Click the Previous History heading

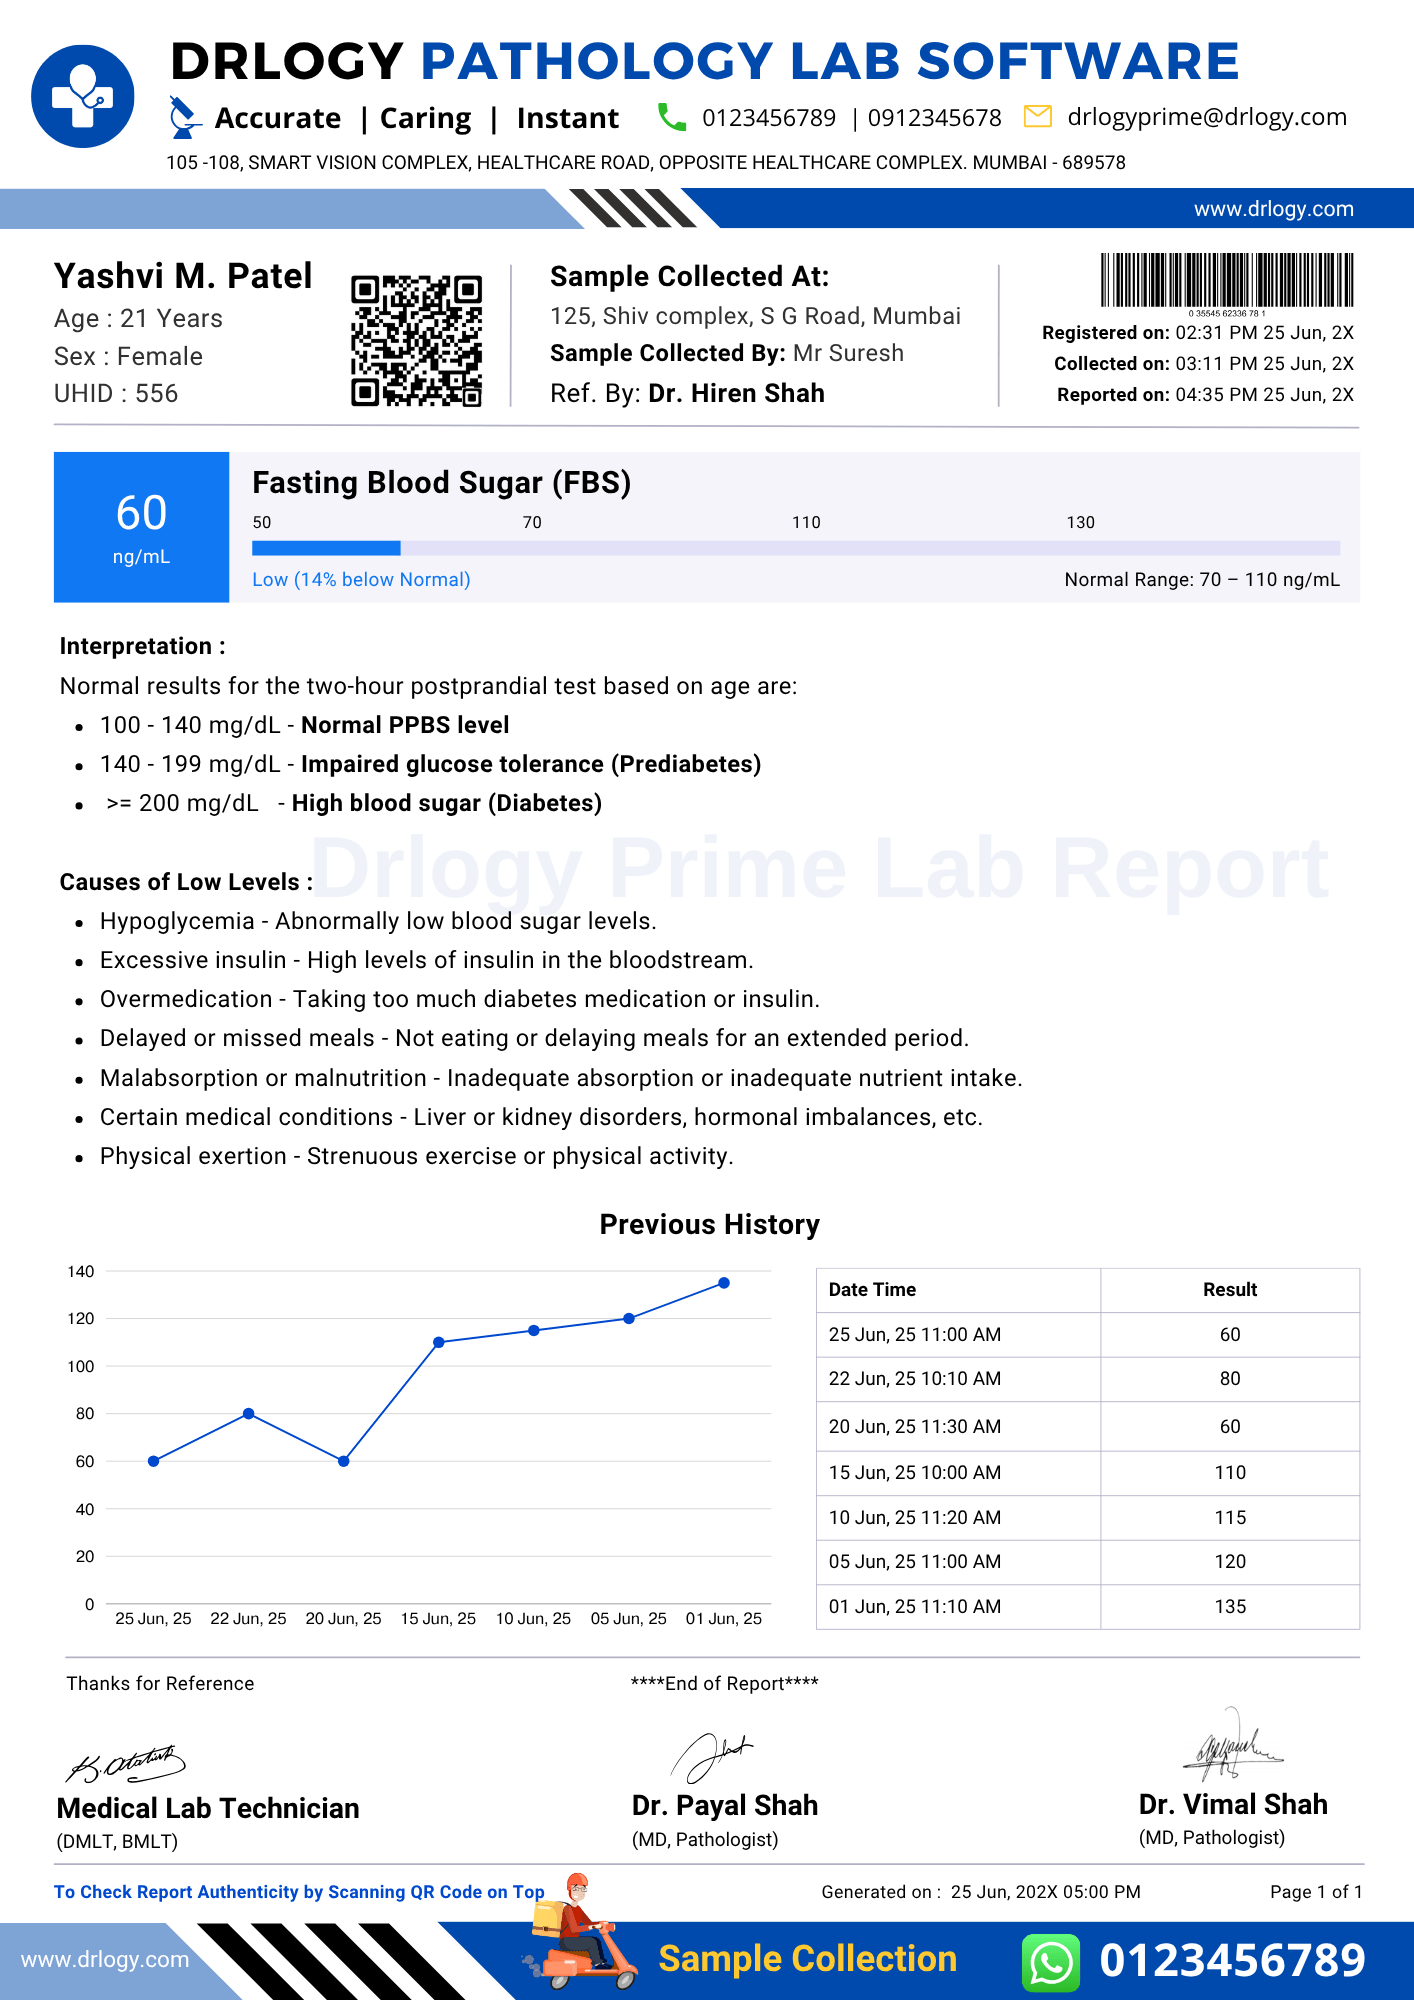click(709, 1225)
